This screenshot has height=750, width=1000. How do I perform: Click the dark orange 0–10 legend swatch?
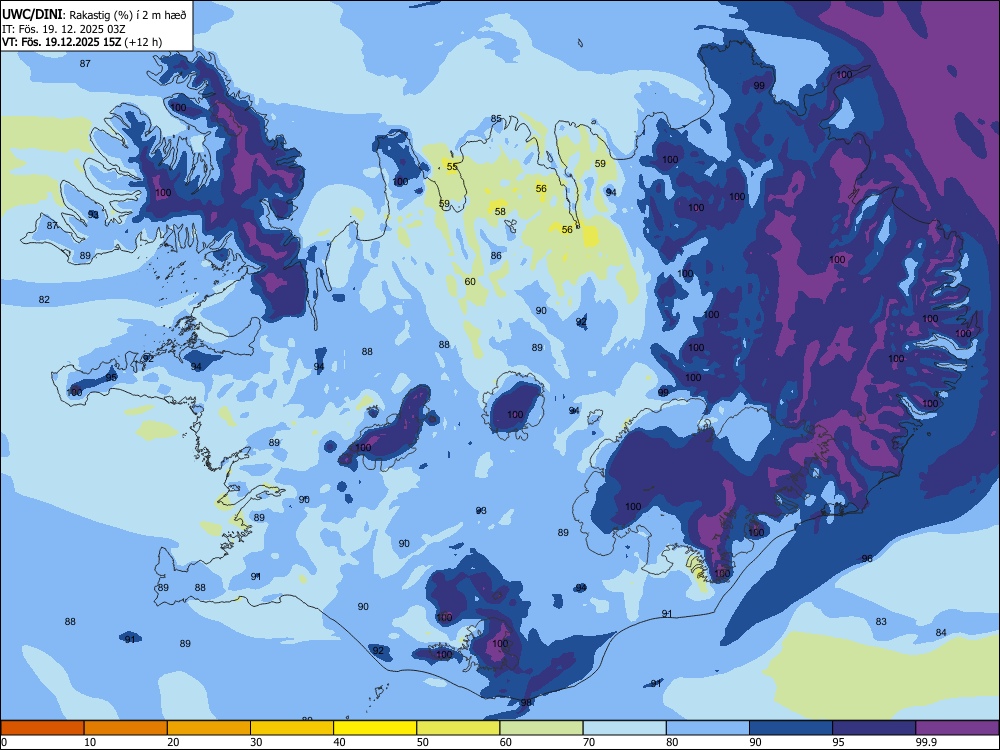coord(42,728)
